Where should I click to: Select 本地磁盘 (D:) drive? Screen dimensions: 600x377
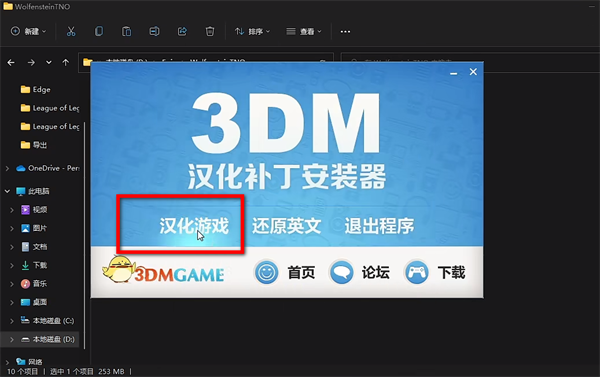pos(47,339)
